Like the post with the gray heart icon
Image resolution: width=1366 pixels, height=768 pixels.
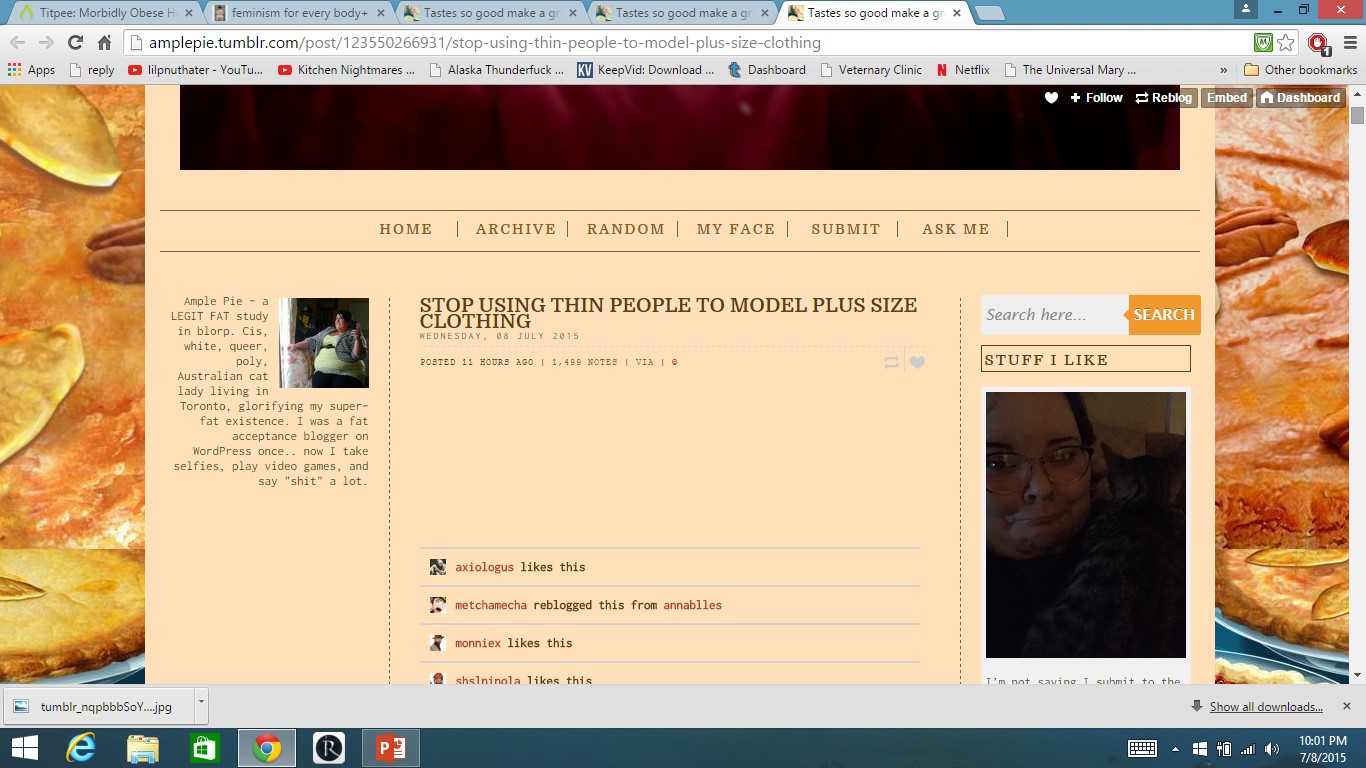pos(917,362)
